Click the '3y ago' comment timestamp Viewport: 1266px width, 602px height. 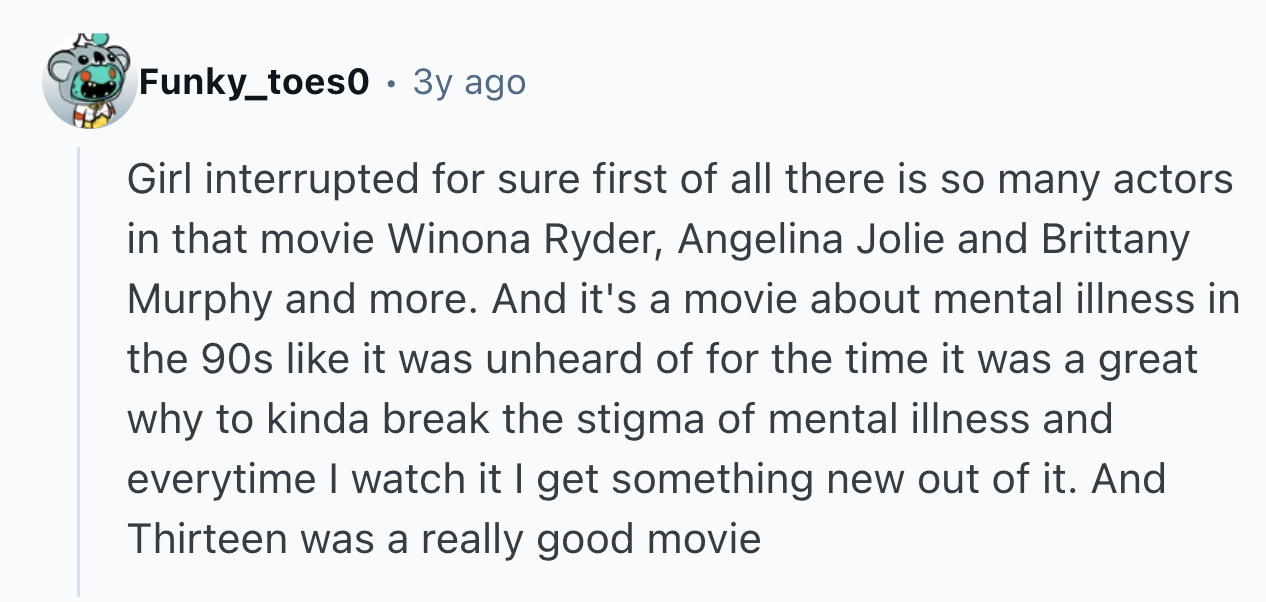coord(468,83)
